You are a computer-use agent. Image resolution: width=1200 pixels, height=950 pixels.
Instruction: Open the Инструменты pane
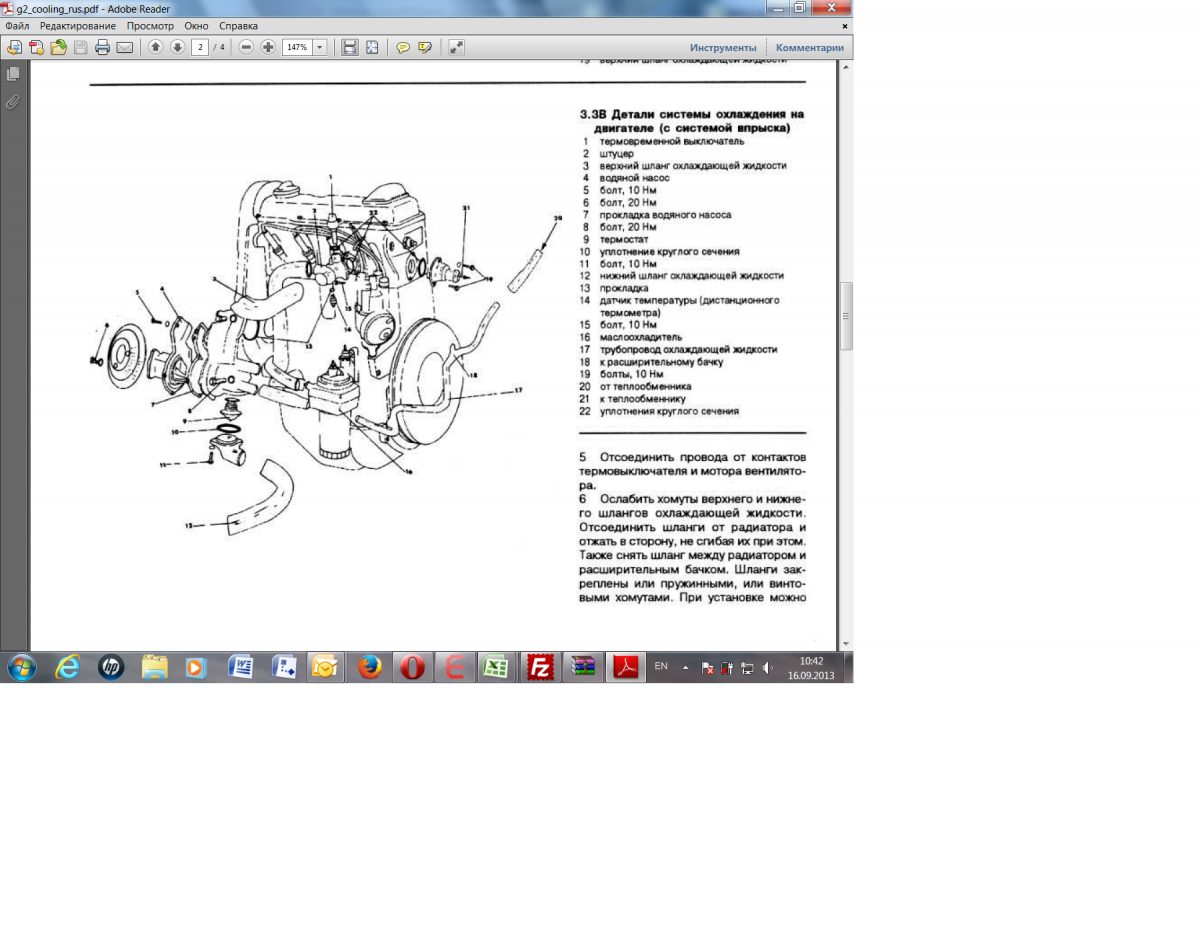click(722, 47)
